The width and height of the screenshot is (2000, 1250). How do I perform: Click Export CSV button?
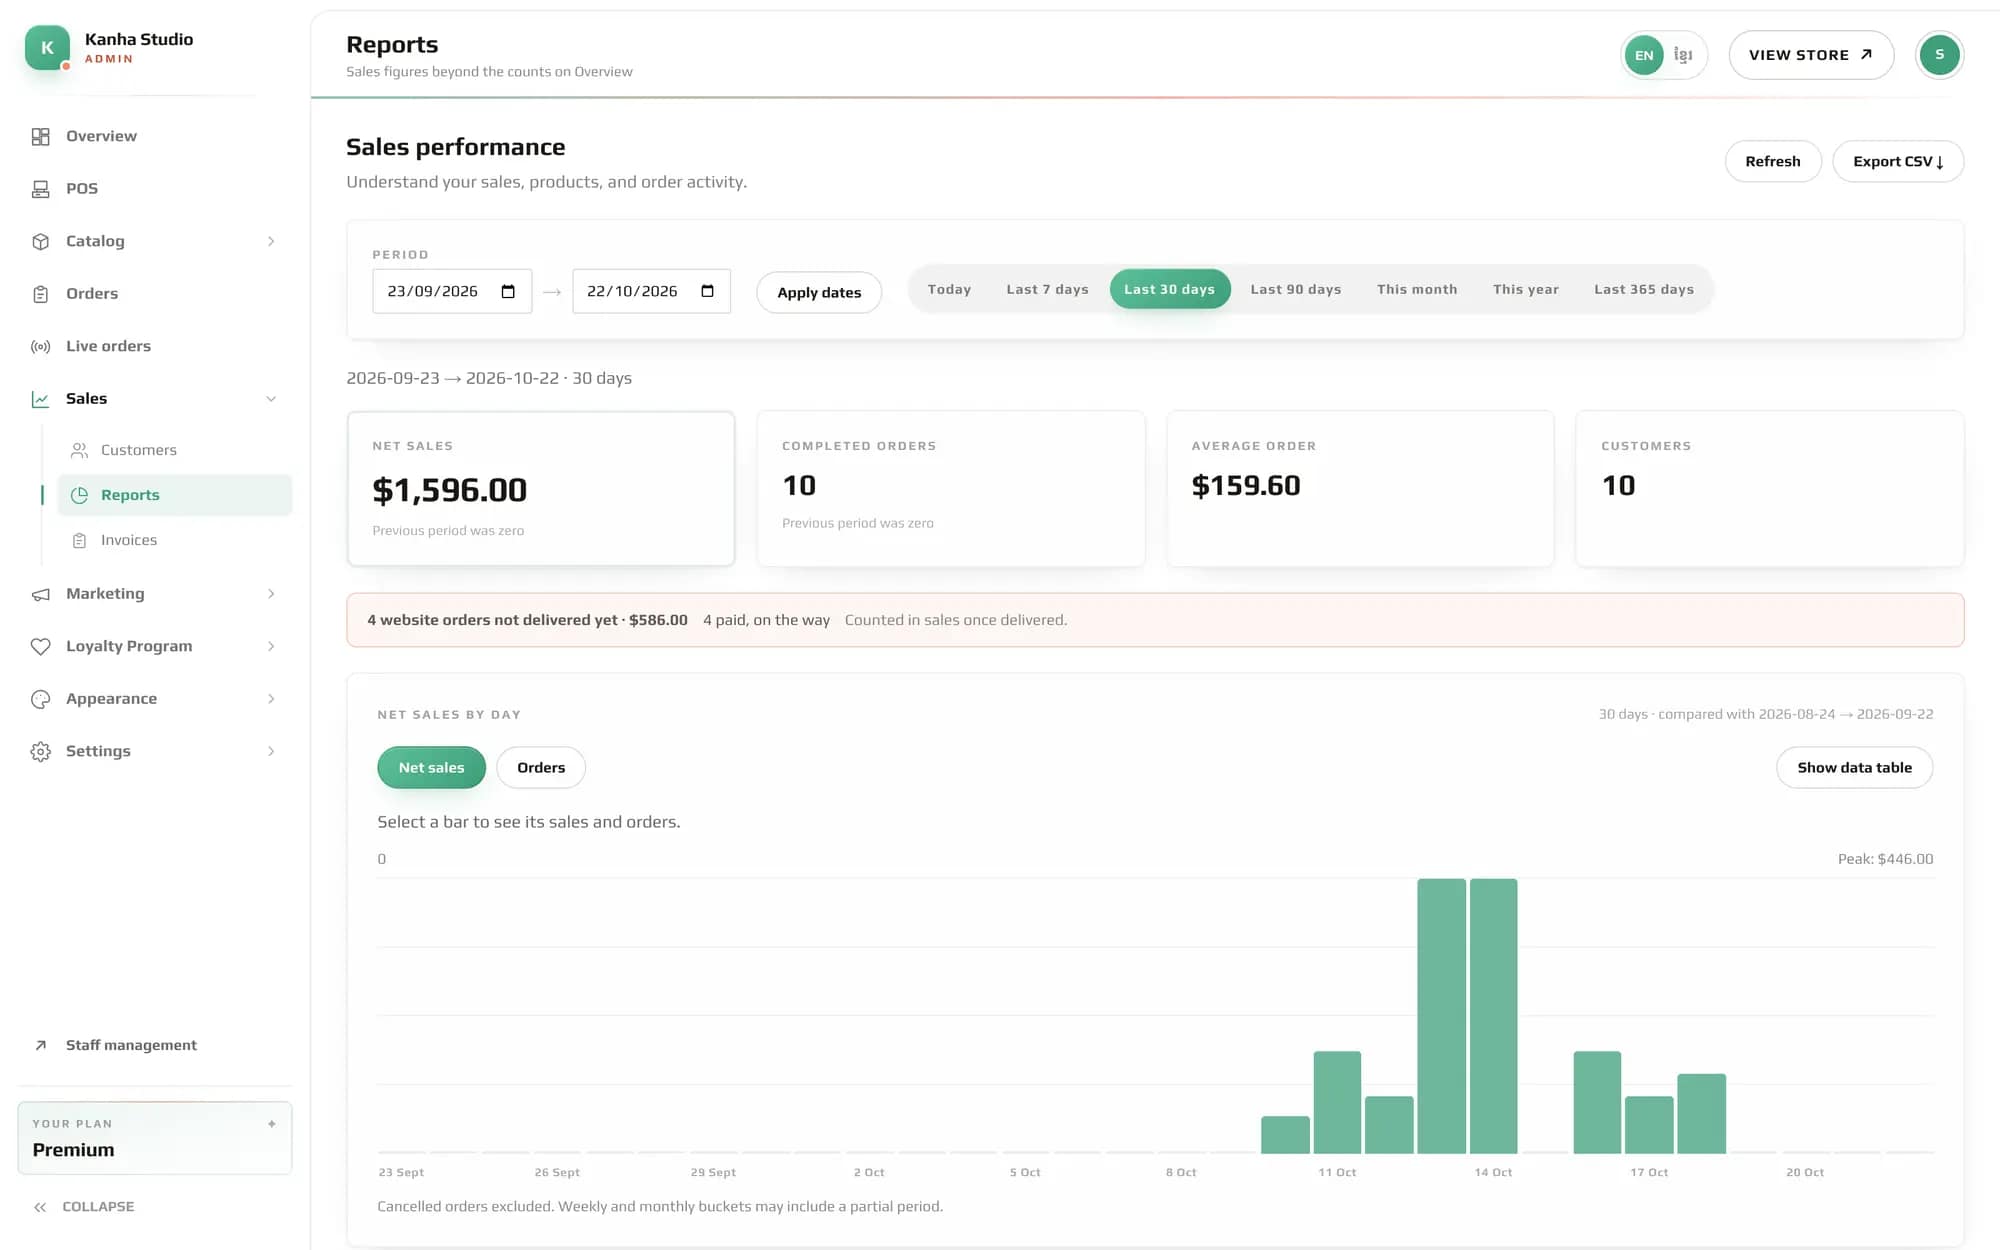(x=1897, y=161)
